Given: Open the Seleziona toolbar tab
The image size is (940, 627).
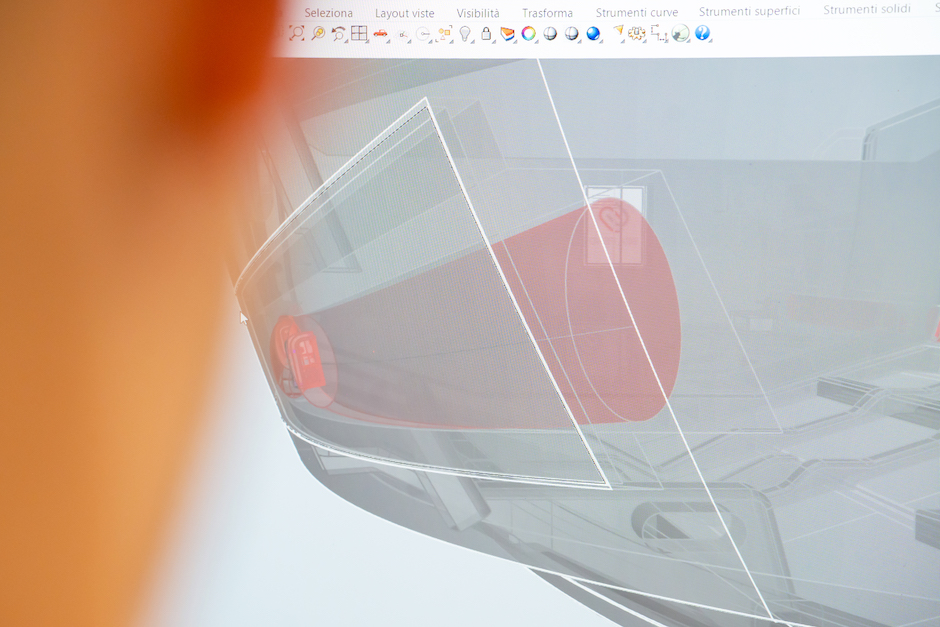Looking at the screenshot, I should pos(329,13).
